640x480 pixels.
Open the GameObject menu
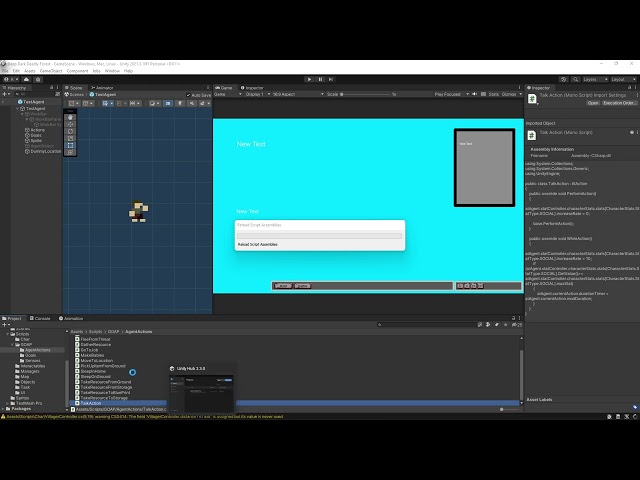(x=51, y=71)
